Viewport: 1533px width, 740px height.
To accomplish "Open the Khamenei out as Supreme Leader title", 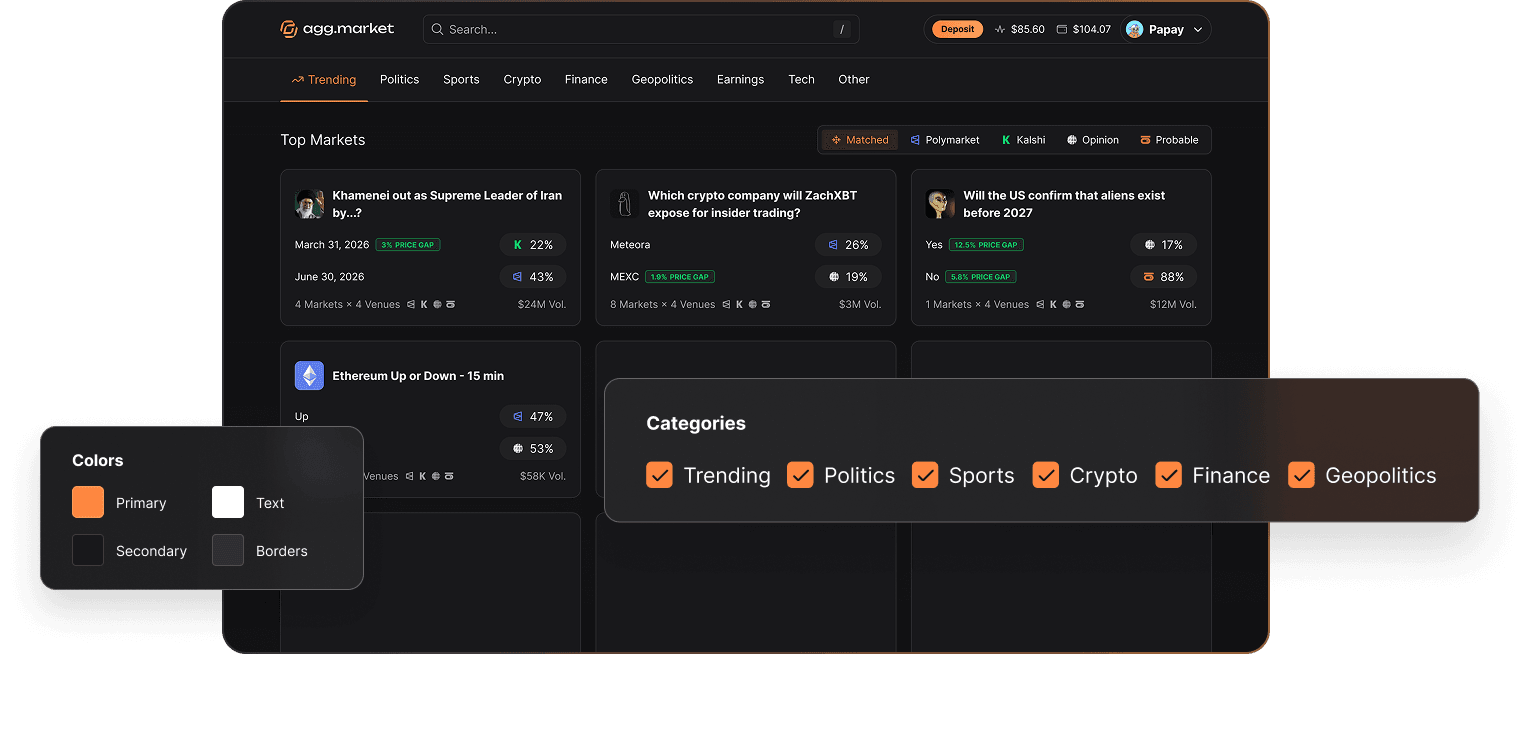I will click(x=447, y=204).
